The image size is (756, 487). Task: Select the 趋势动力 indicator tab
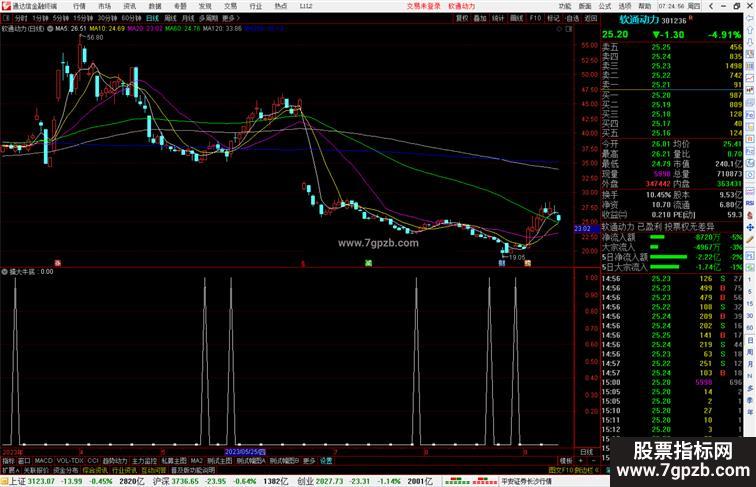point(115,461)
